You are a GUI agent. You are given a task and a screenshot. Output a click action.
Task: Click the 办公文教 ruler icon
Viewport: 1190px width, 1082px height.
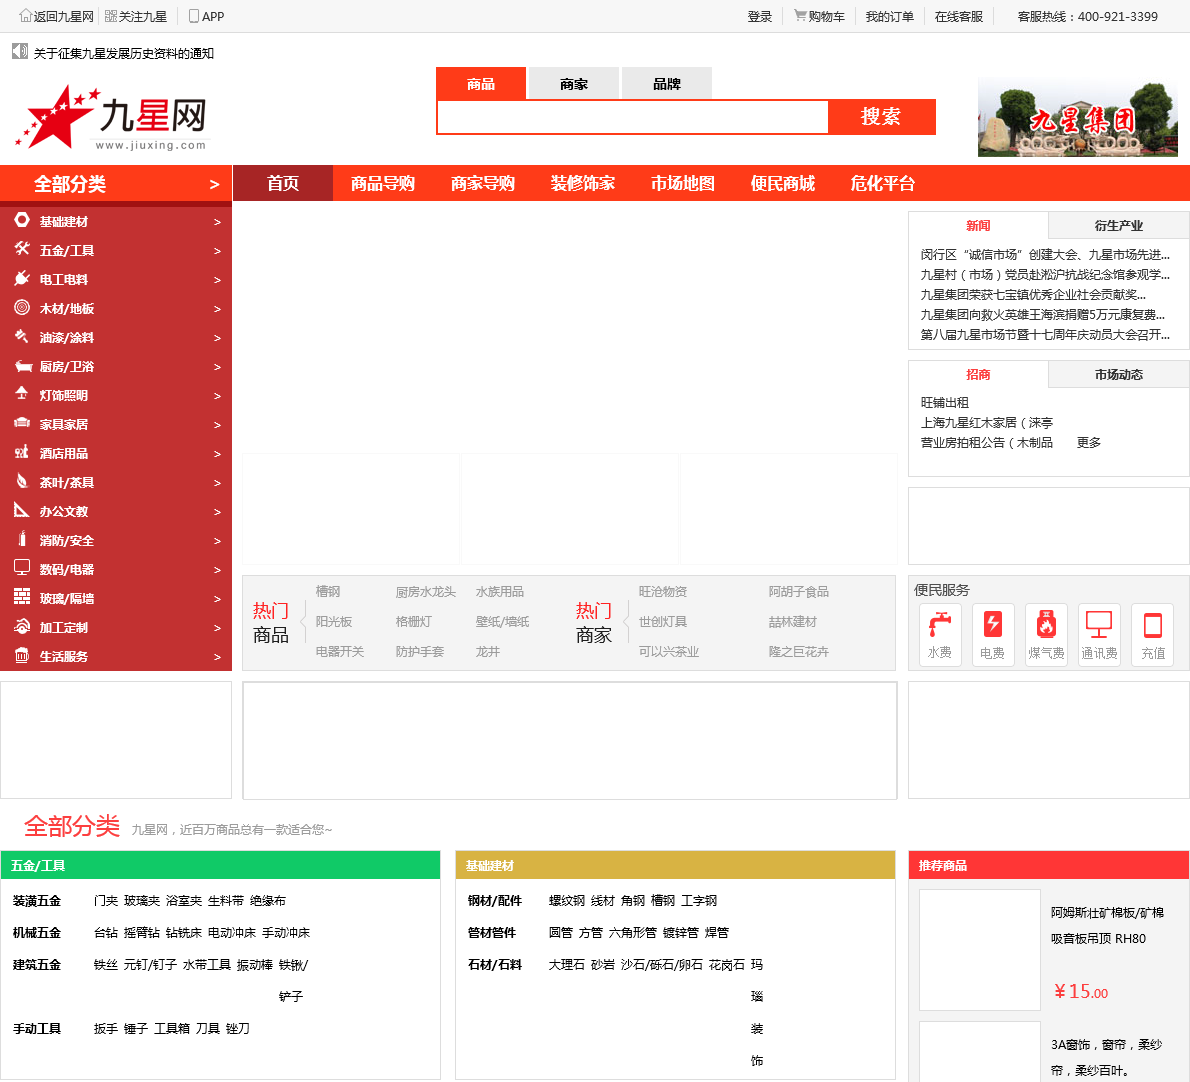pos(22,510)
